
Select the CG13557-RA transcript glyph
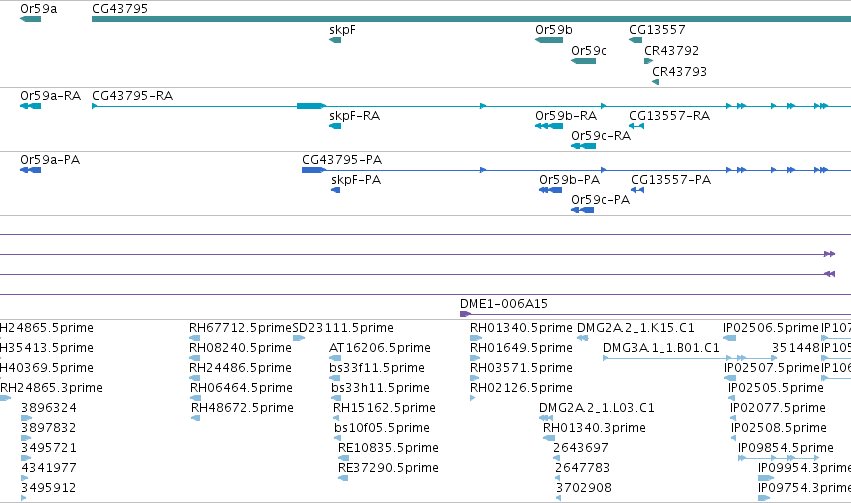[x=637, y=126]
